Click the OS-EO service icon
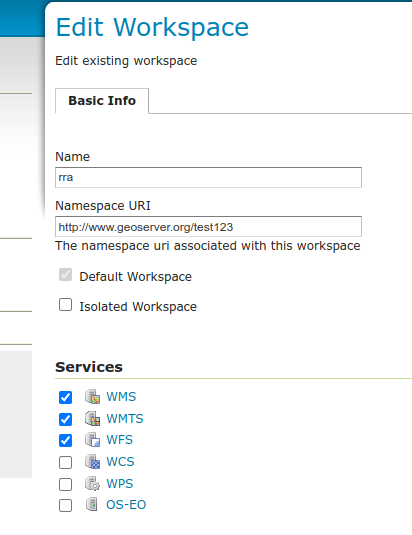 point(92,504)
